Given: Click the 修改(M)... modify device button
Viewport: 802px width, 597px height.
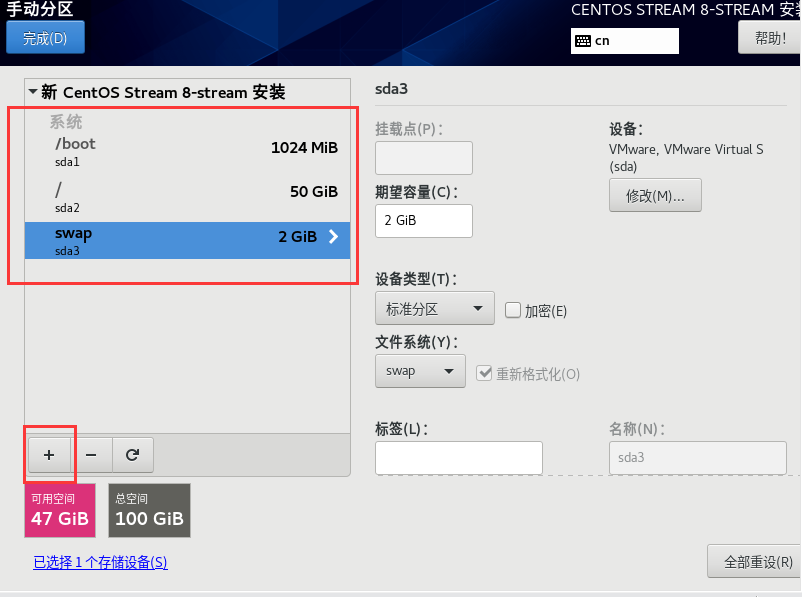Looking at the screenshot, I should [655, 195].
